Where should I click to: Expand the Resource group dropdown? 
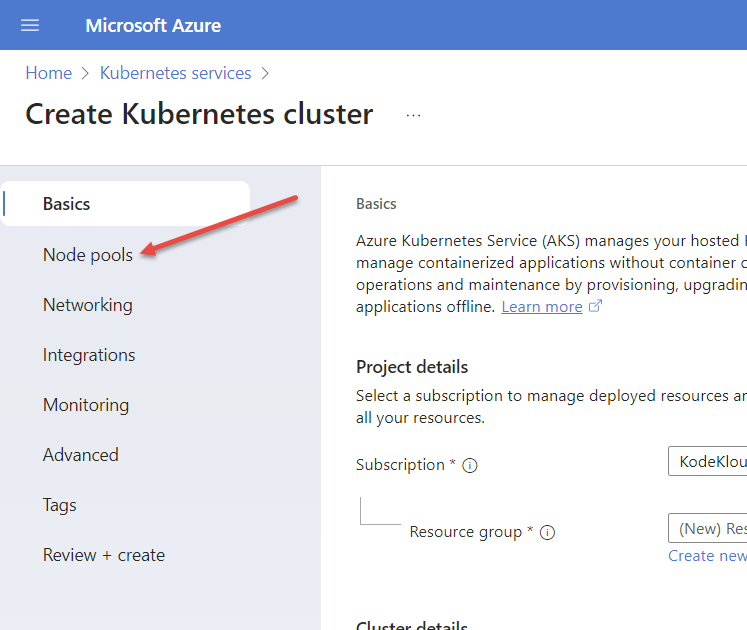tap(707, 528)
